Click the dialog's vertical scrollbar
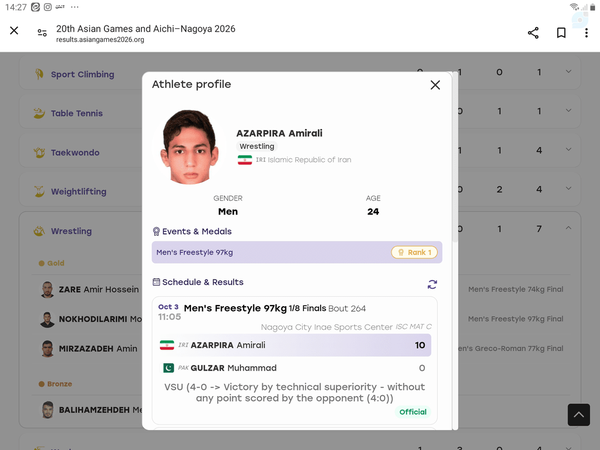The height and width of the screenshot is (450, 600). [455, 157]
